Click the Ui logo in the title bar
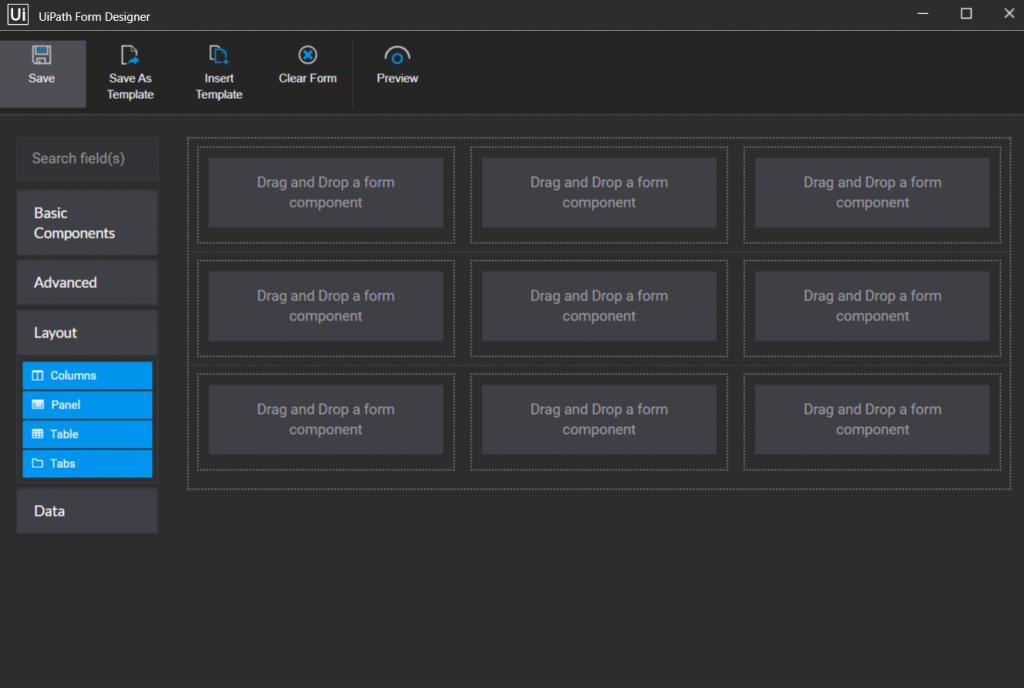Screen dimensions: 1024x688 (17, 15)
